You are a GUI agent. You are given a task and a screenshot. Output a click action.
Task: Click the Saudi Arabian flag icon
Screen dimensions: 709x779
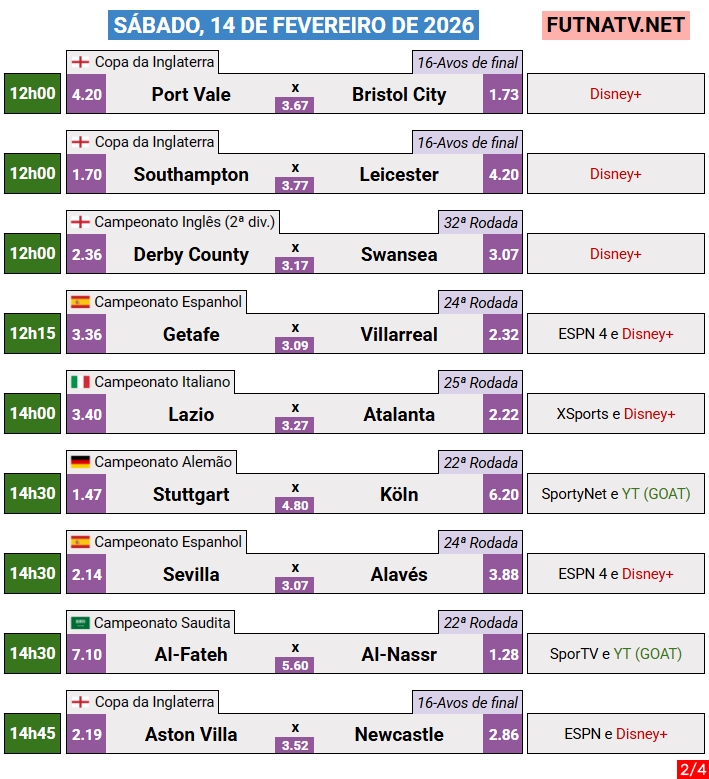80,622
